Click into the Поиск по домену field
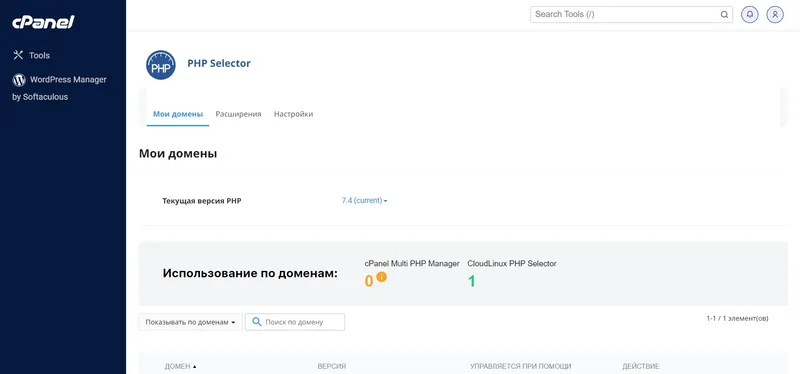800x374 pixels. tap(295, 322)
